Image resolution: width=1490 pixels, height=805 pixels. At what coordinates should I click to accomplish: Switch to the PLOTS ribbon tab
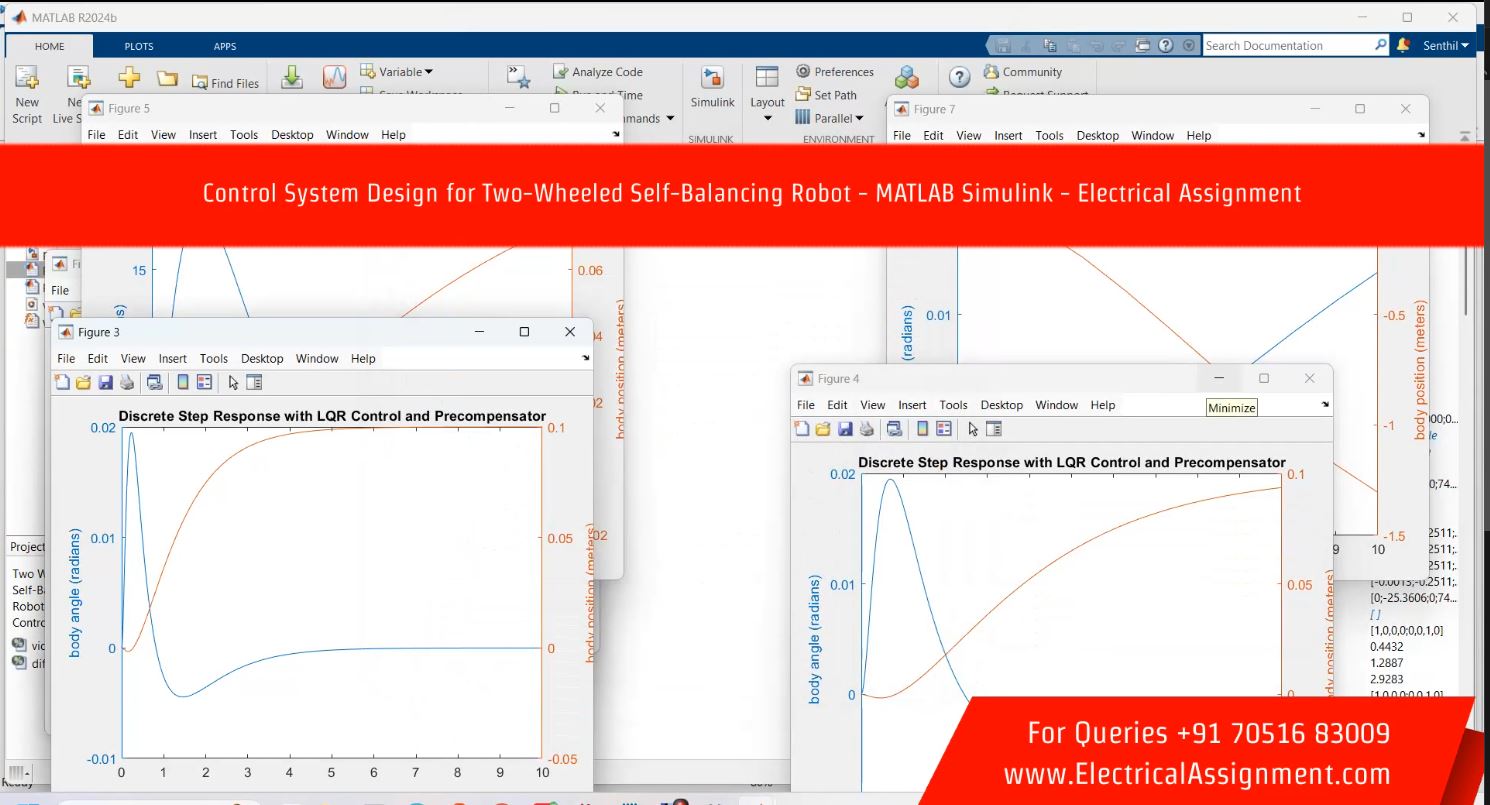point(139,46)
